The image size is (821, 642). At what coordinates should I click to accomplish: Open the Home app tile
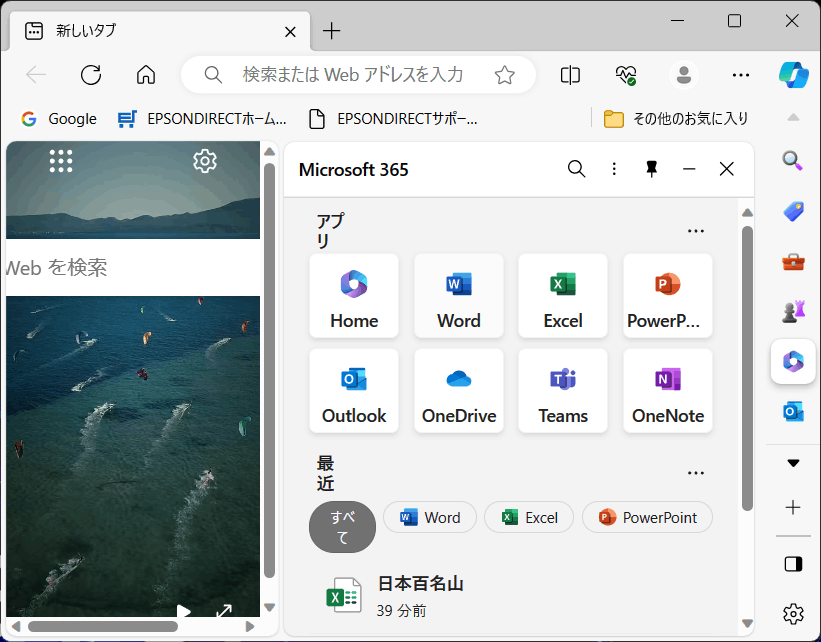click(x=354, y=296)
